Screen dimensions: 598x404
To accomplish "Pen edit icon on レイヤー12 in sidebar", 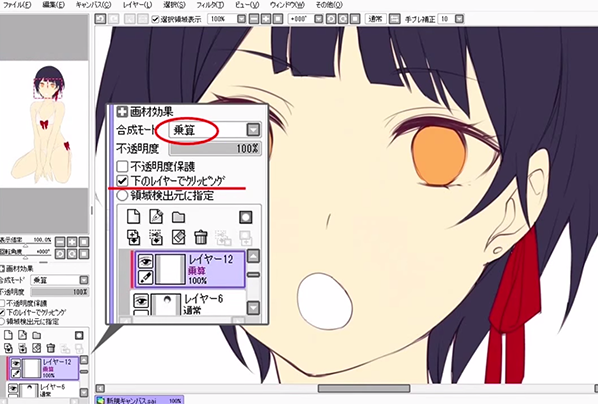I will [16, 373].
